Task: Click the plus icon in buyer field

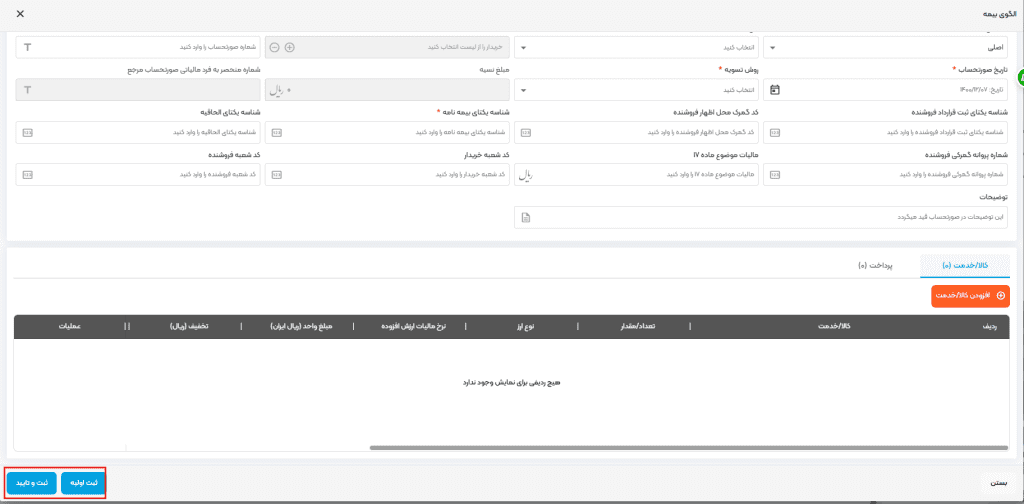Action: point(290,47)
